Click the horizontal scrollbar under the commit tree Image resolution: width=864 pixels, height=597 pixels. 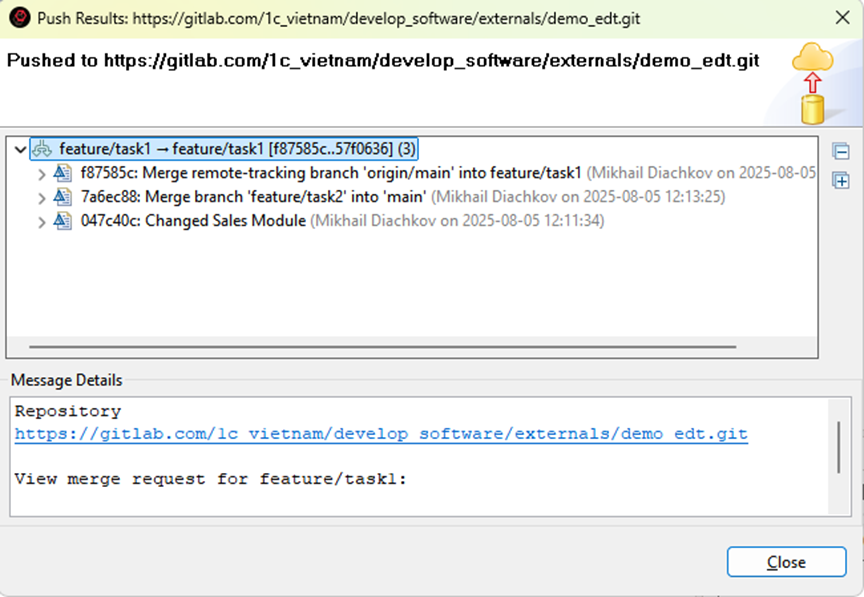(380, 347)
